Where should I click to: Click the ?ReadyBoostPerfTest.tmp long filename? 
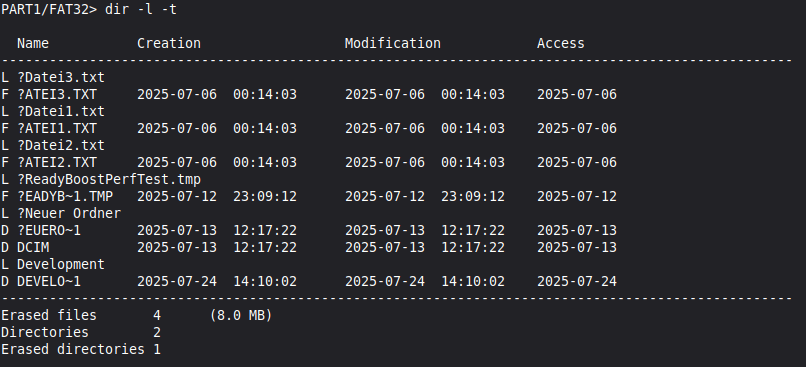click(x=108, y=179)
